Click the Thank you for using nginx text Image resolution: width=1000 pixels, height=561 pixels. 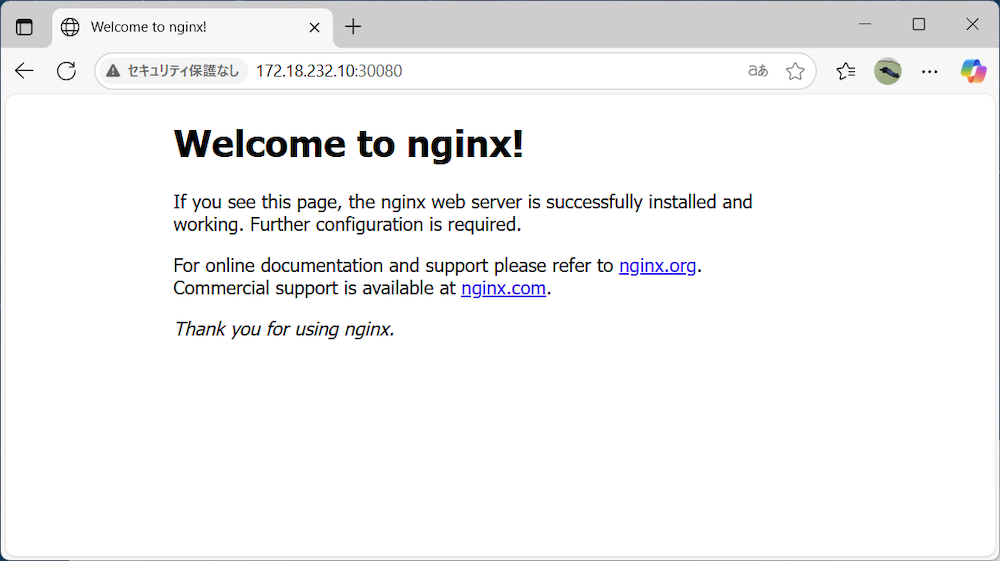284,329
